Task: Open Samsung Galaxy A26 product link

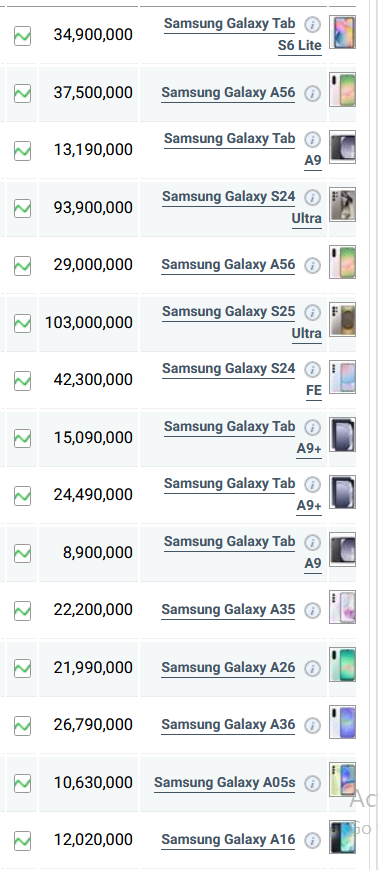Action: (228, 667)
